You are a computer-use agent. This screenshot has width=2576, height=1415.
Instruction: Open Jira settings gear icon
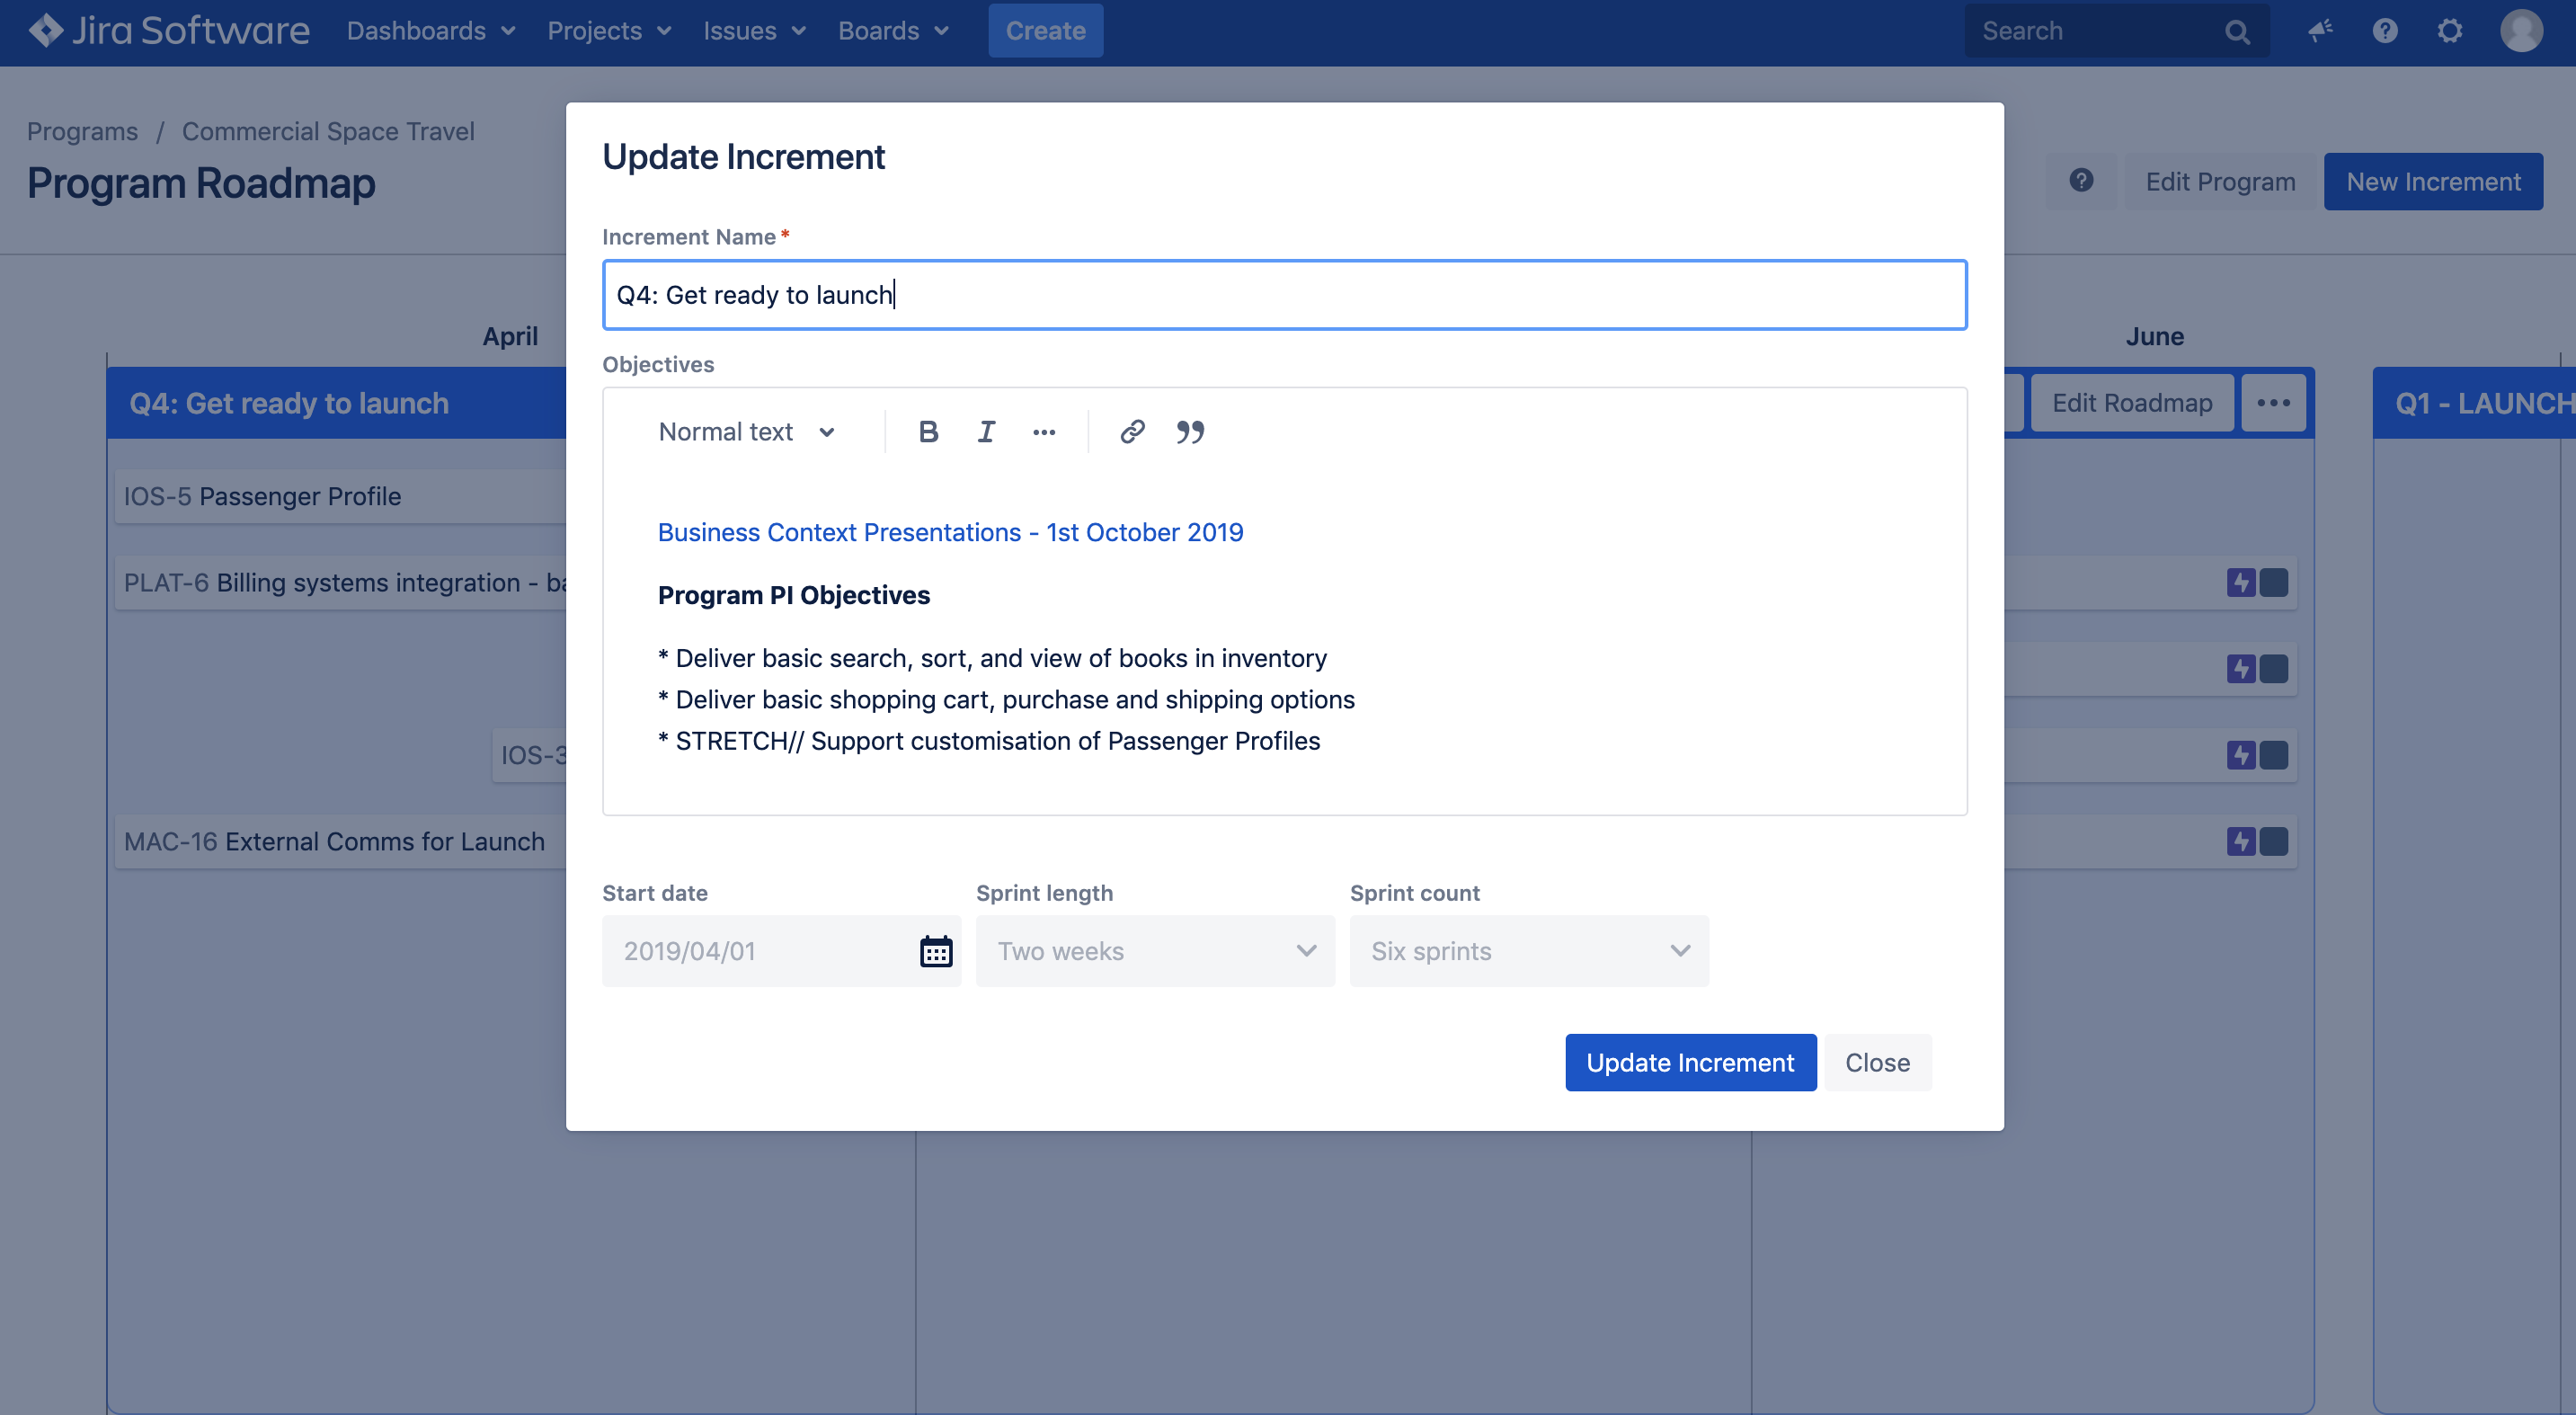coord(2449,31)
